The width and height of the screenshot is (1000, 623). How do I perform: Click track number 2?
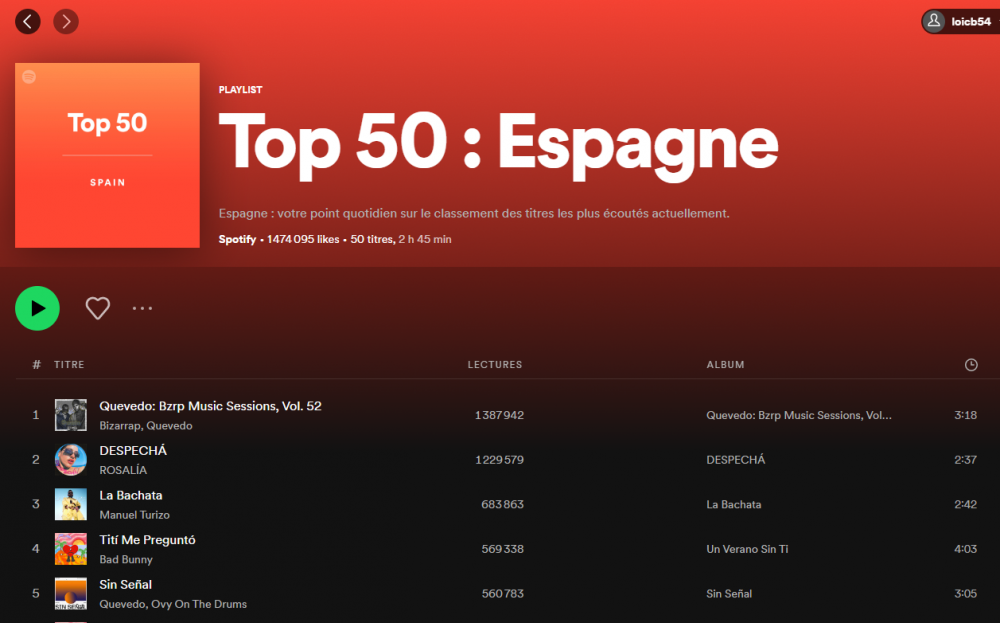point(36,460)
